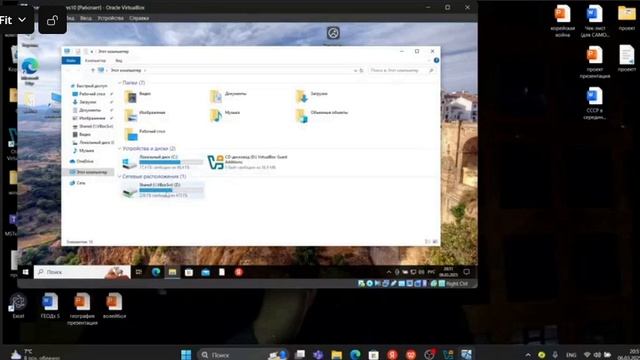Open the Рабочий стол folder in main pane
This screenshot has height=360, width=640.
145,134
